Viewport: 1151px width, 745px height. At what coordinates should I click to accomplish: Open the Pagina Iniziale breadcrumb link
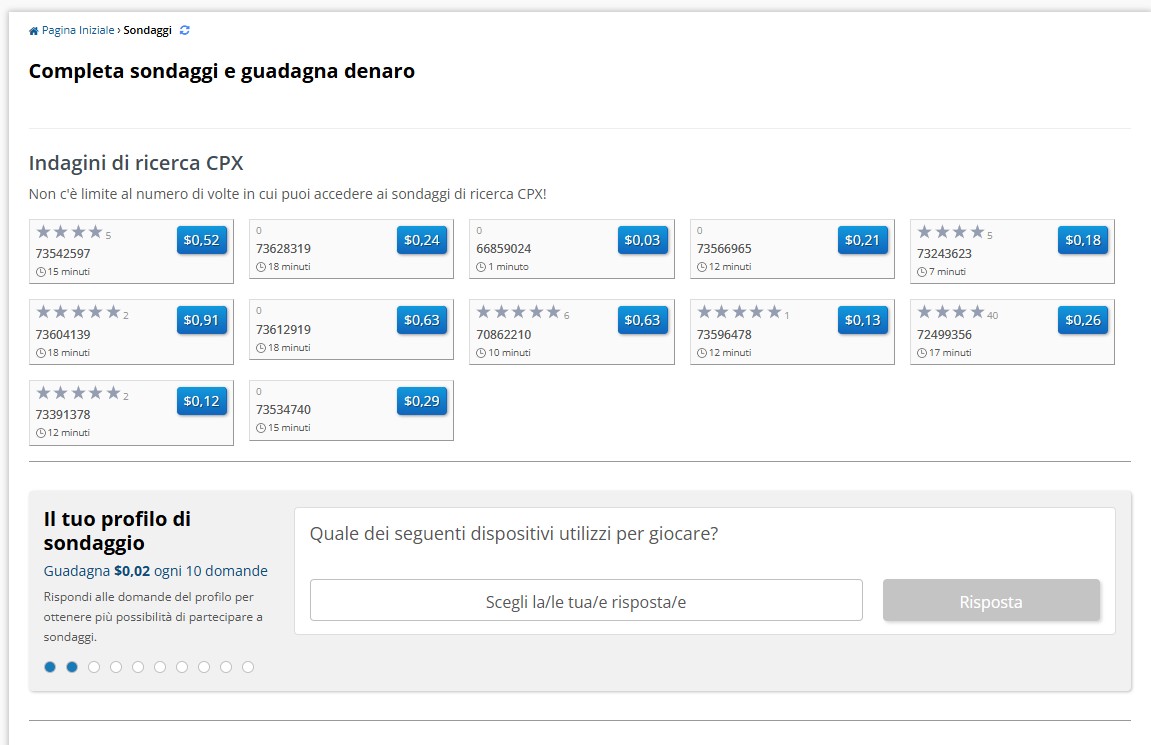78,30
